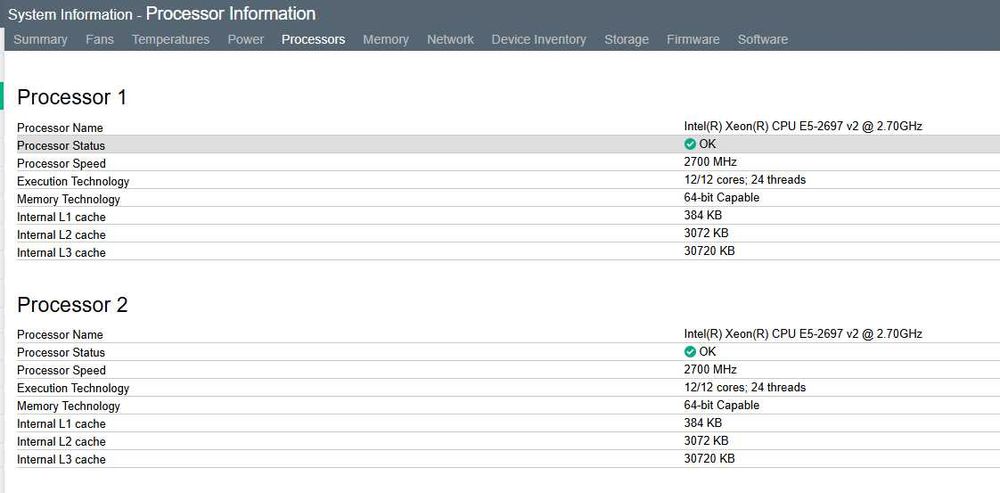
Task: Switch to the Fans tab
Action: click(x=100, y=40)
